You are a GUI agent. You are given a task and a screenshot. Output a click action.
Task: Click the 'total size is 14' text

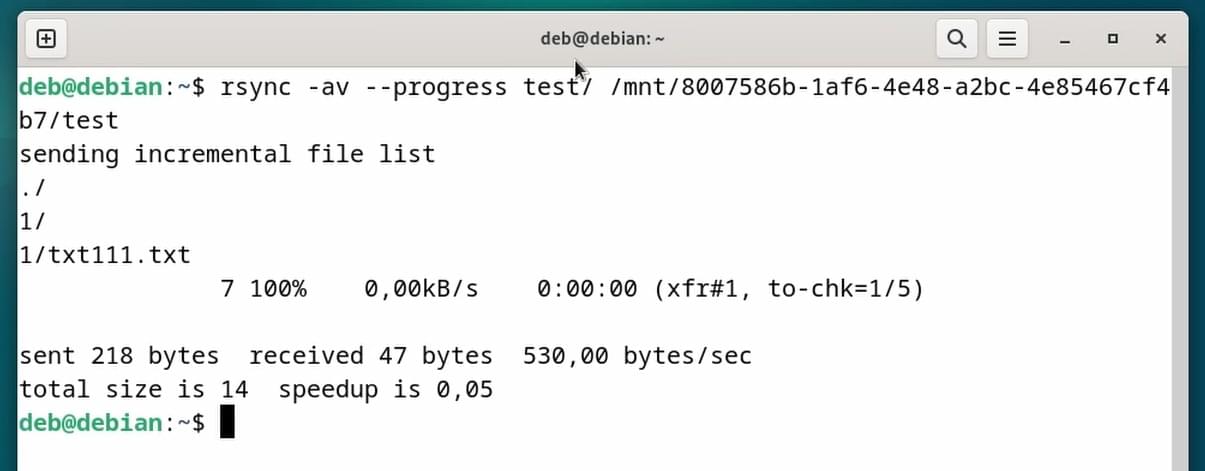(134, 389)
